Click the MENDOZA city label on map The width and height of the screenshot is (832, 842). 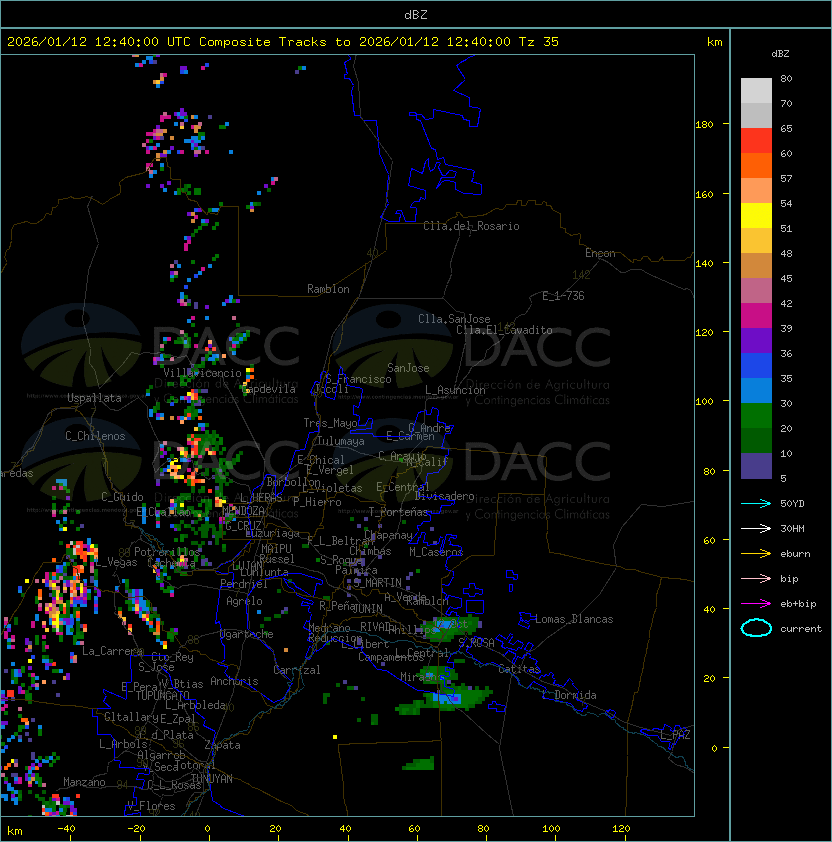pos(243,510)
